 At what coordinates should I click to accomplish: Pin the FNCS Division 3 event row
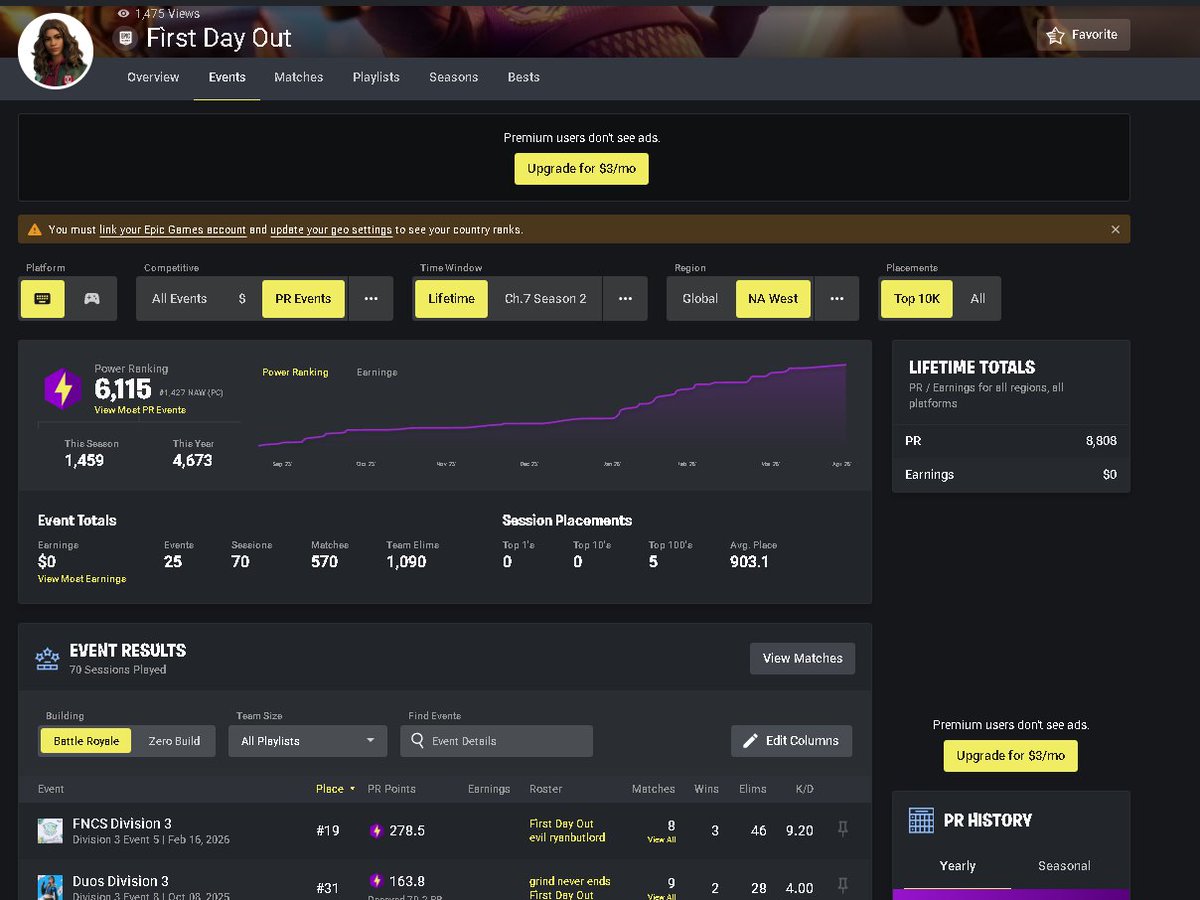(843, 829)
